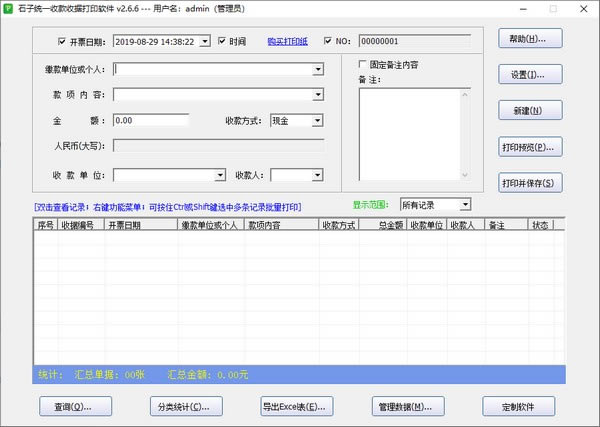Open 设置(I) settings button
This screenshot has width=600, height=427.
click(x=530, y=75)
